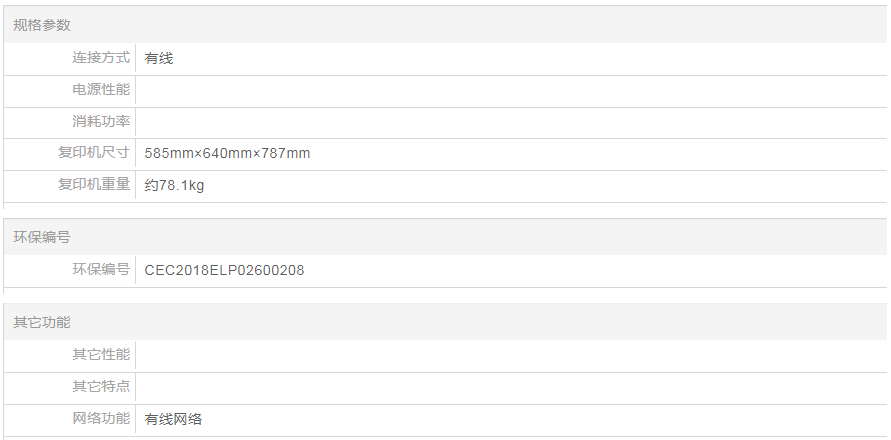Click the 有线网络 network value
This screenshot has width=891, height=440.
173,419
